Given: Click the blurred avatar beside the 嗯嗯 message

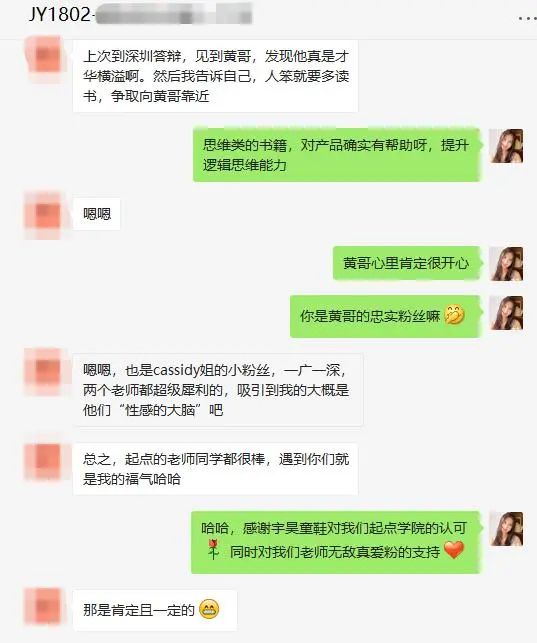Looking at the screenshot, I should point(43,214).
